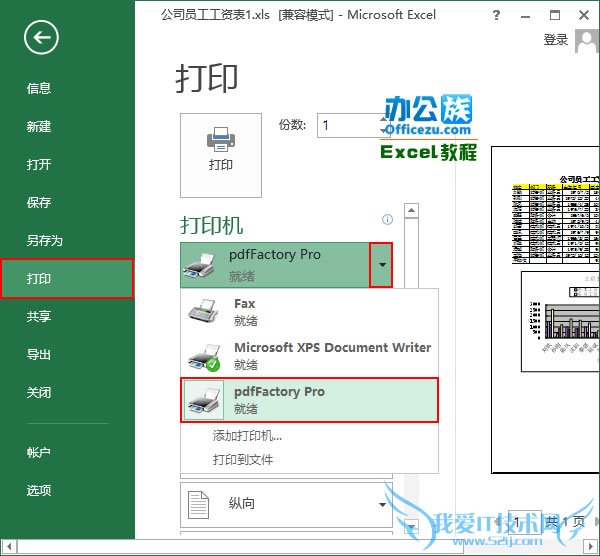Open 帐户 settings in sidebar

tap(39, 452)
